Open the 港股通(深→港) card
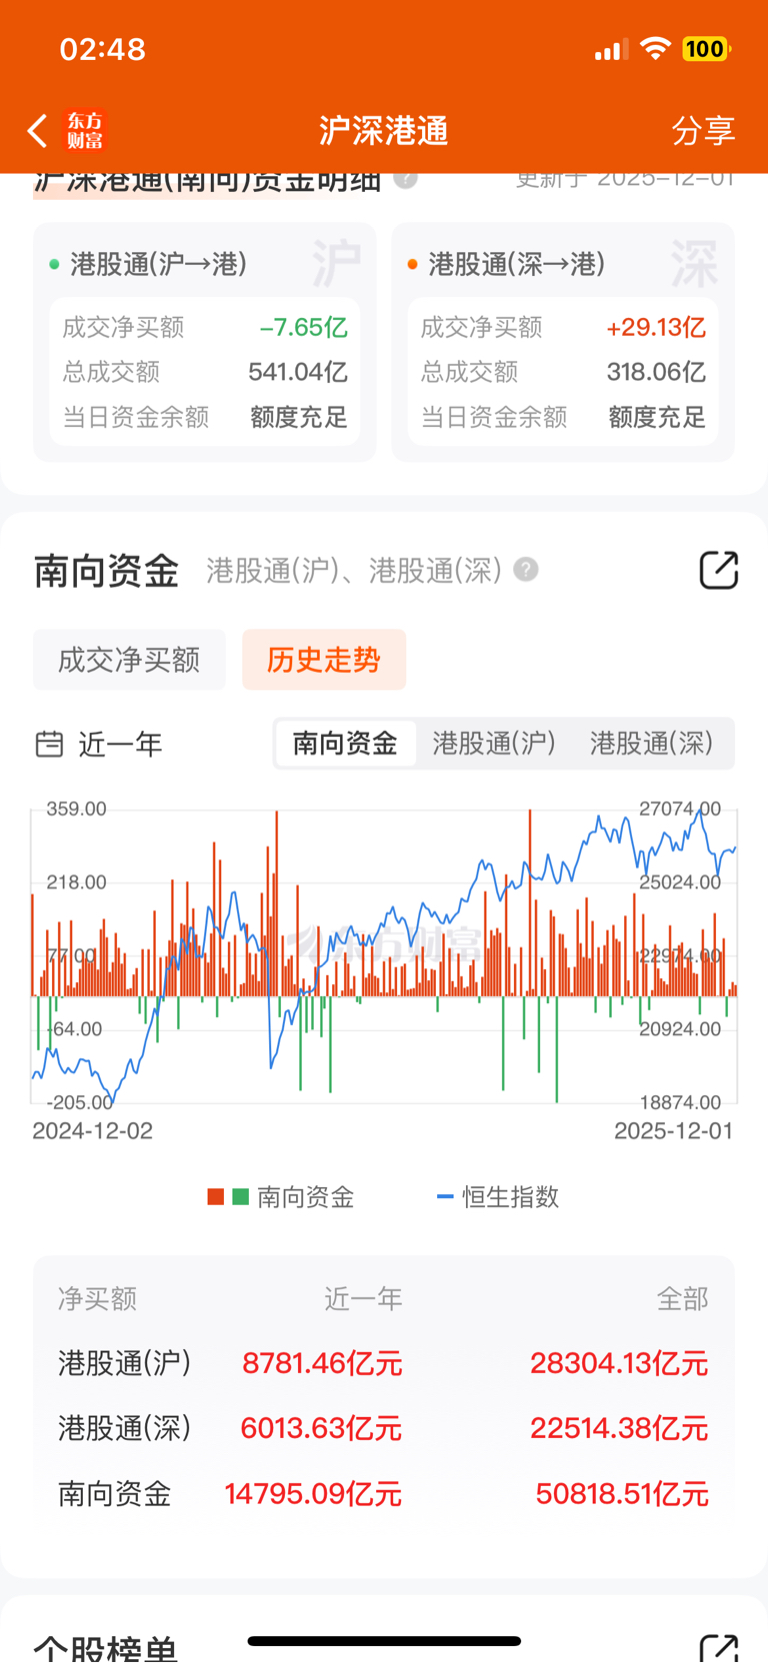 click(x=563, y=342)
